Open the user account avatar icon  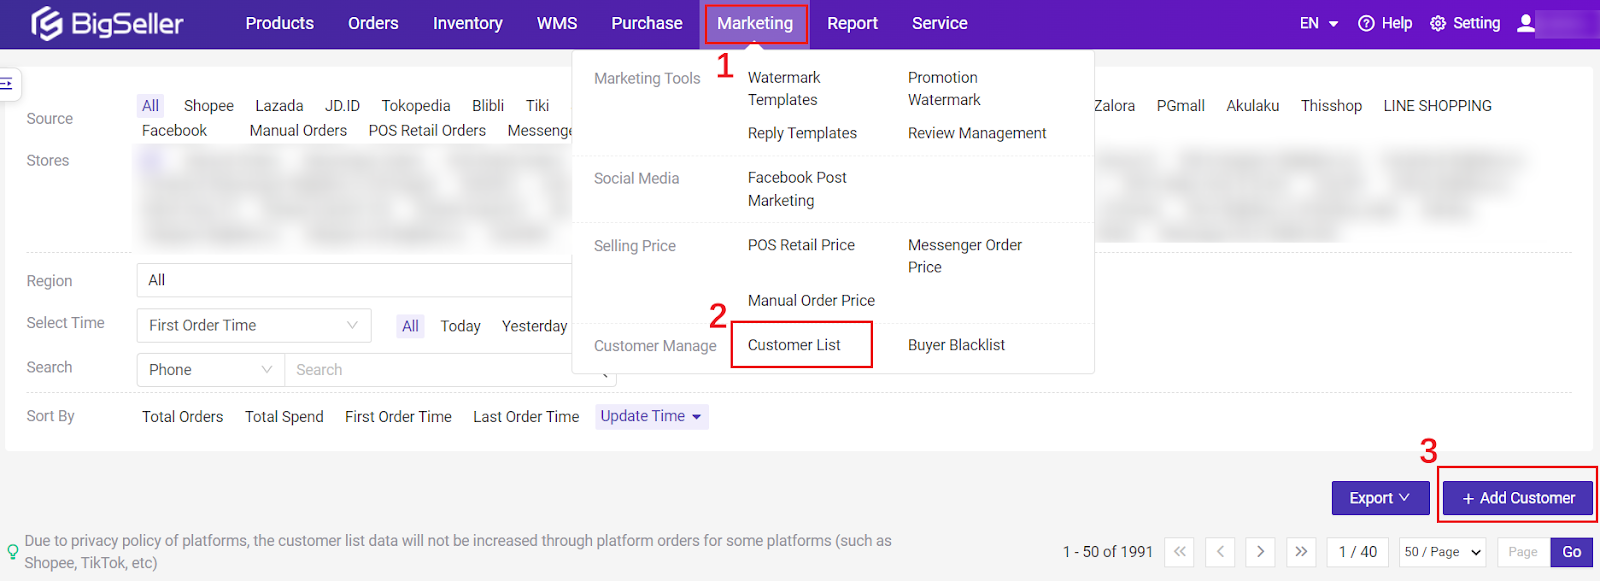(1526, 23)
